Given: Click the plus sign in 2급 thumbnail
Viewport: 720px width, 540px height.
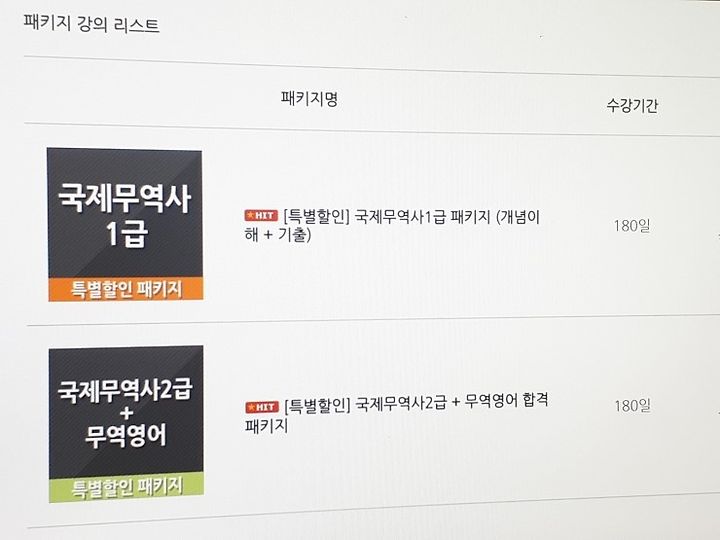Looking at the screenshot, I should 126,413.
